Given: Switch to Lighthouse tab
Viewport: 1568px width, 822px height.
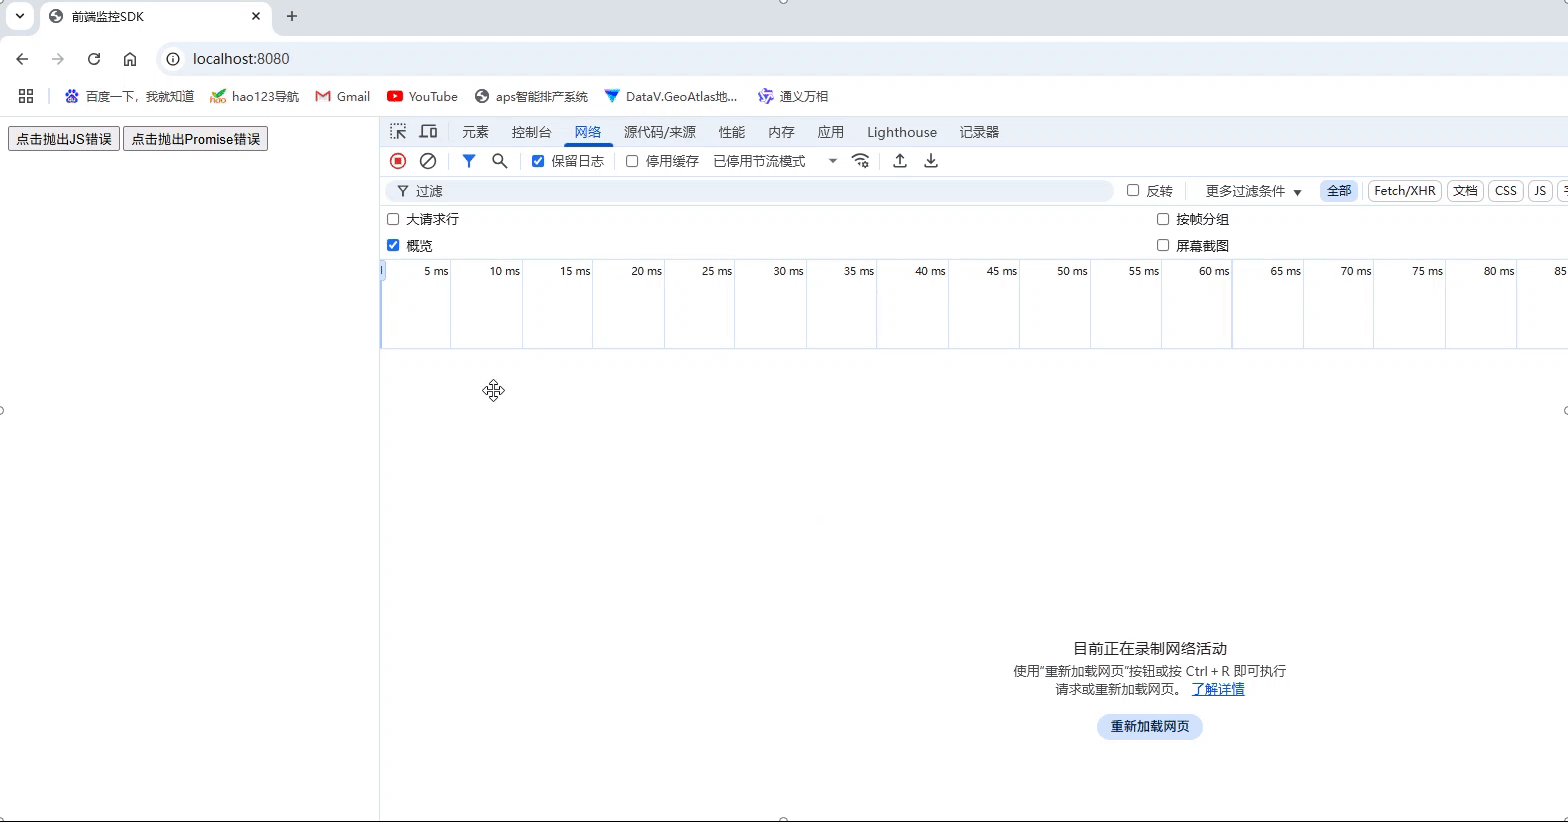Looking at the screenshot, I should coord(902,132).
